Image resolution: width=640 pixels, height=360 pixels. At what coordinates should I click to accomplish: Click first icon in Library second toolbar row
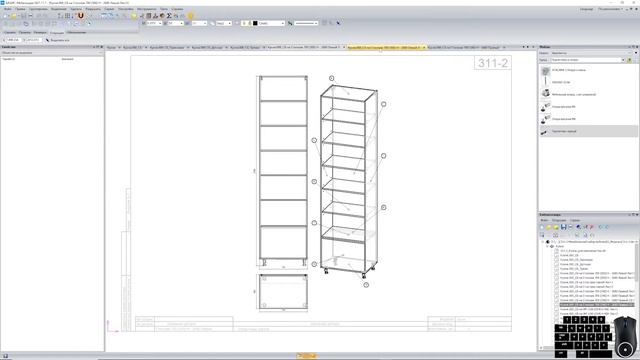click(x=542, y=235)
